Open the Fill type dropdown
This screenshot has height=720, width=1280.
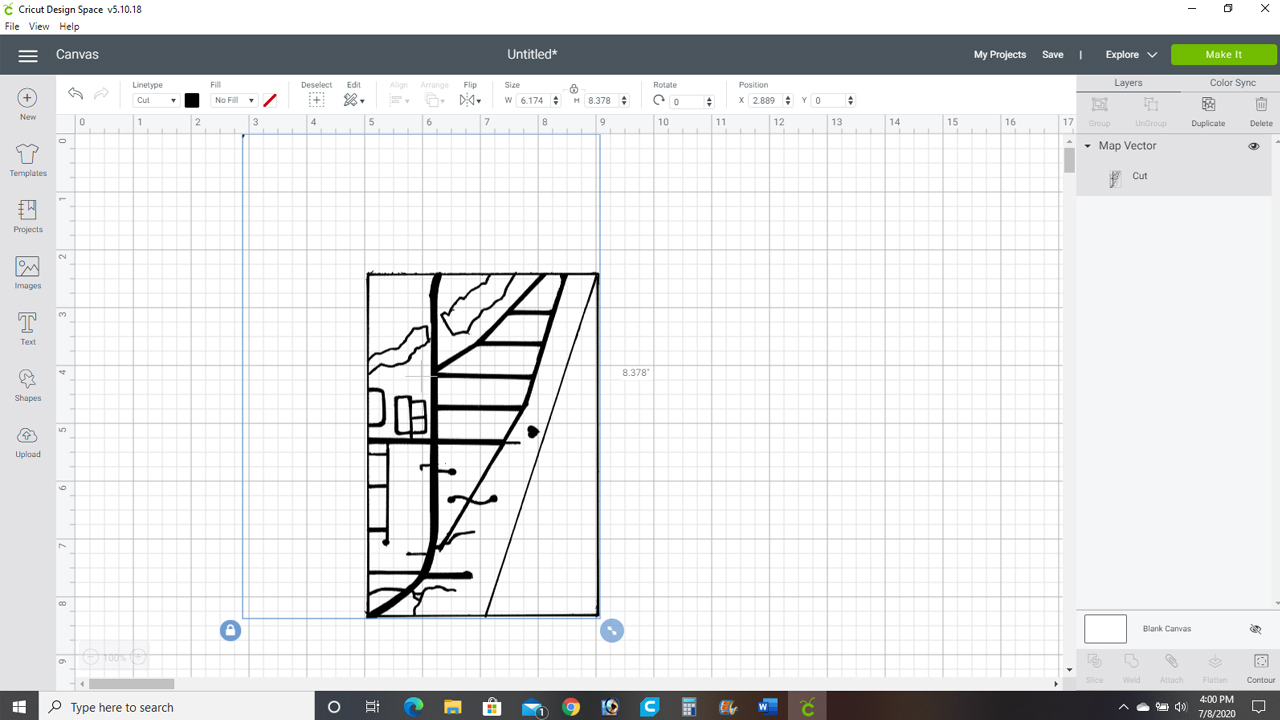coord(234,100)
